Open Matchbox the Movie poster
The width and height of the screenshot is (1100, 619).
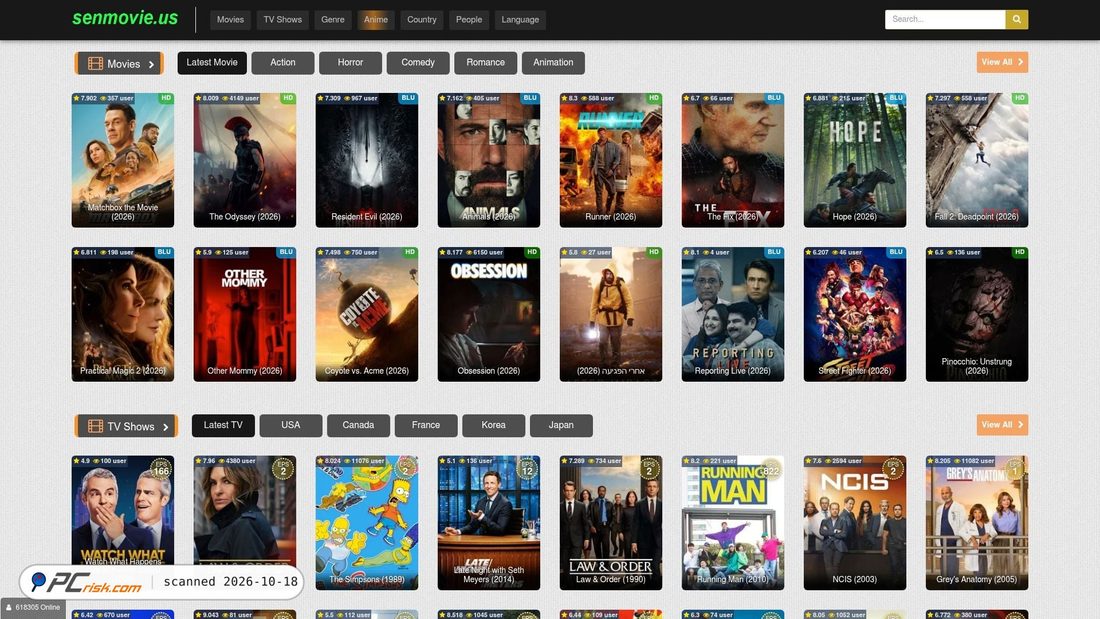coord(123,160)
